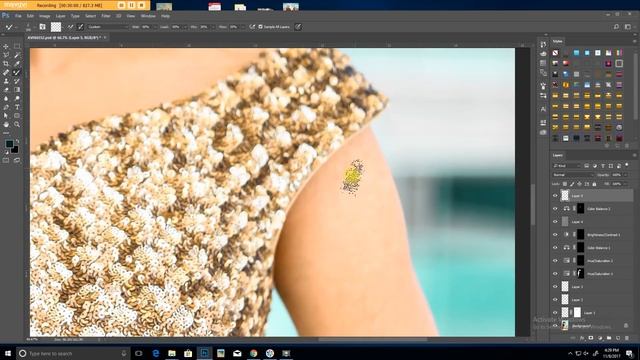Select the Crop tool
Image resolution: width=640 pixels, height=360 pixels.
(x=6, y=64)
